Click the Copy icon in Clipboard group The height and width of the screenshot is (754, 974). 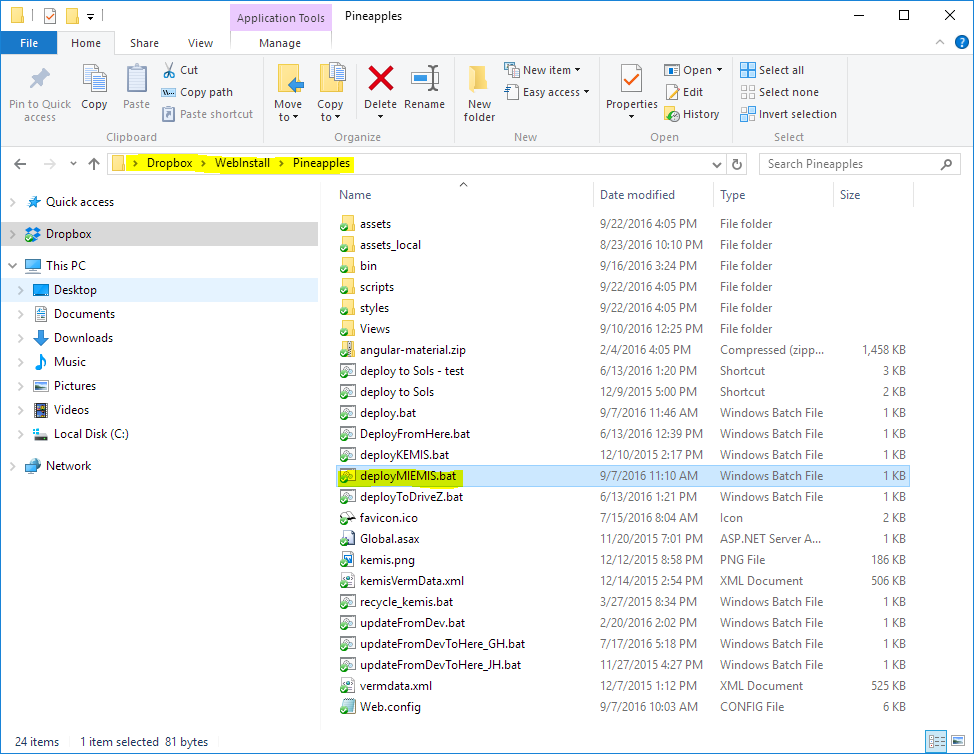tap(94, 80)
